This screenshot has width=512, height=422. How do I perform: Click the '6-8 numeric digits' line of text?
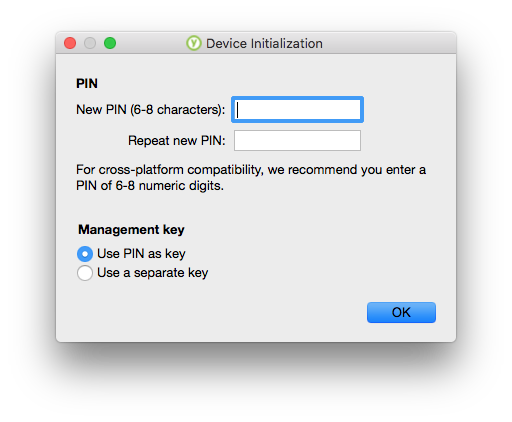pos(150,186)
